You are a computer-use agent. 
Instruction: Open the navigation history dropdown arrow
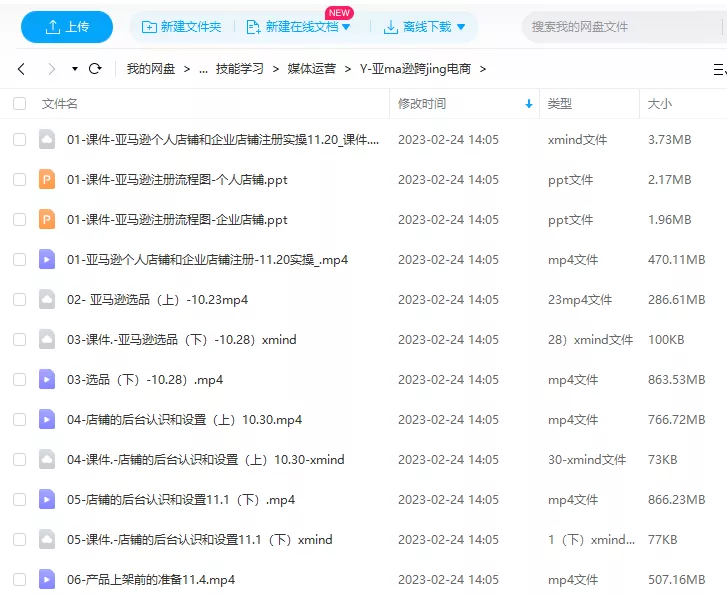tap(75, 69)
